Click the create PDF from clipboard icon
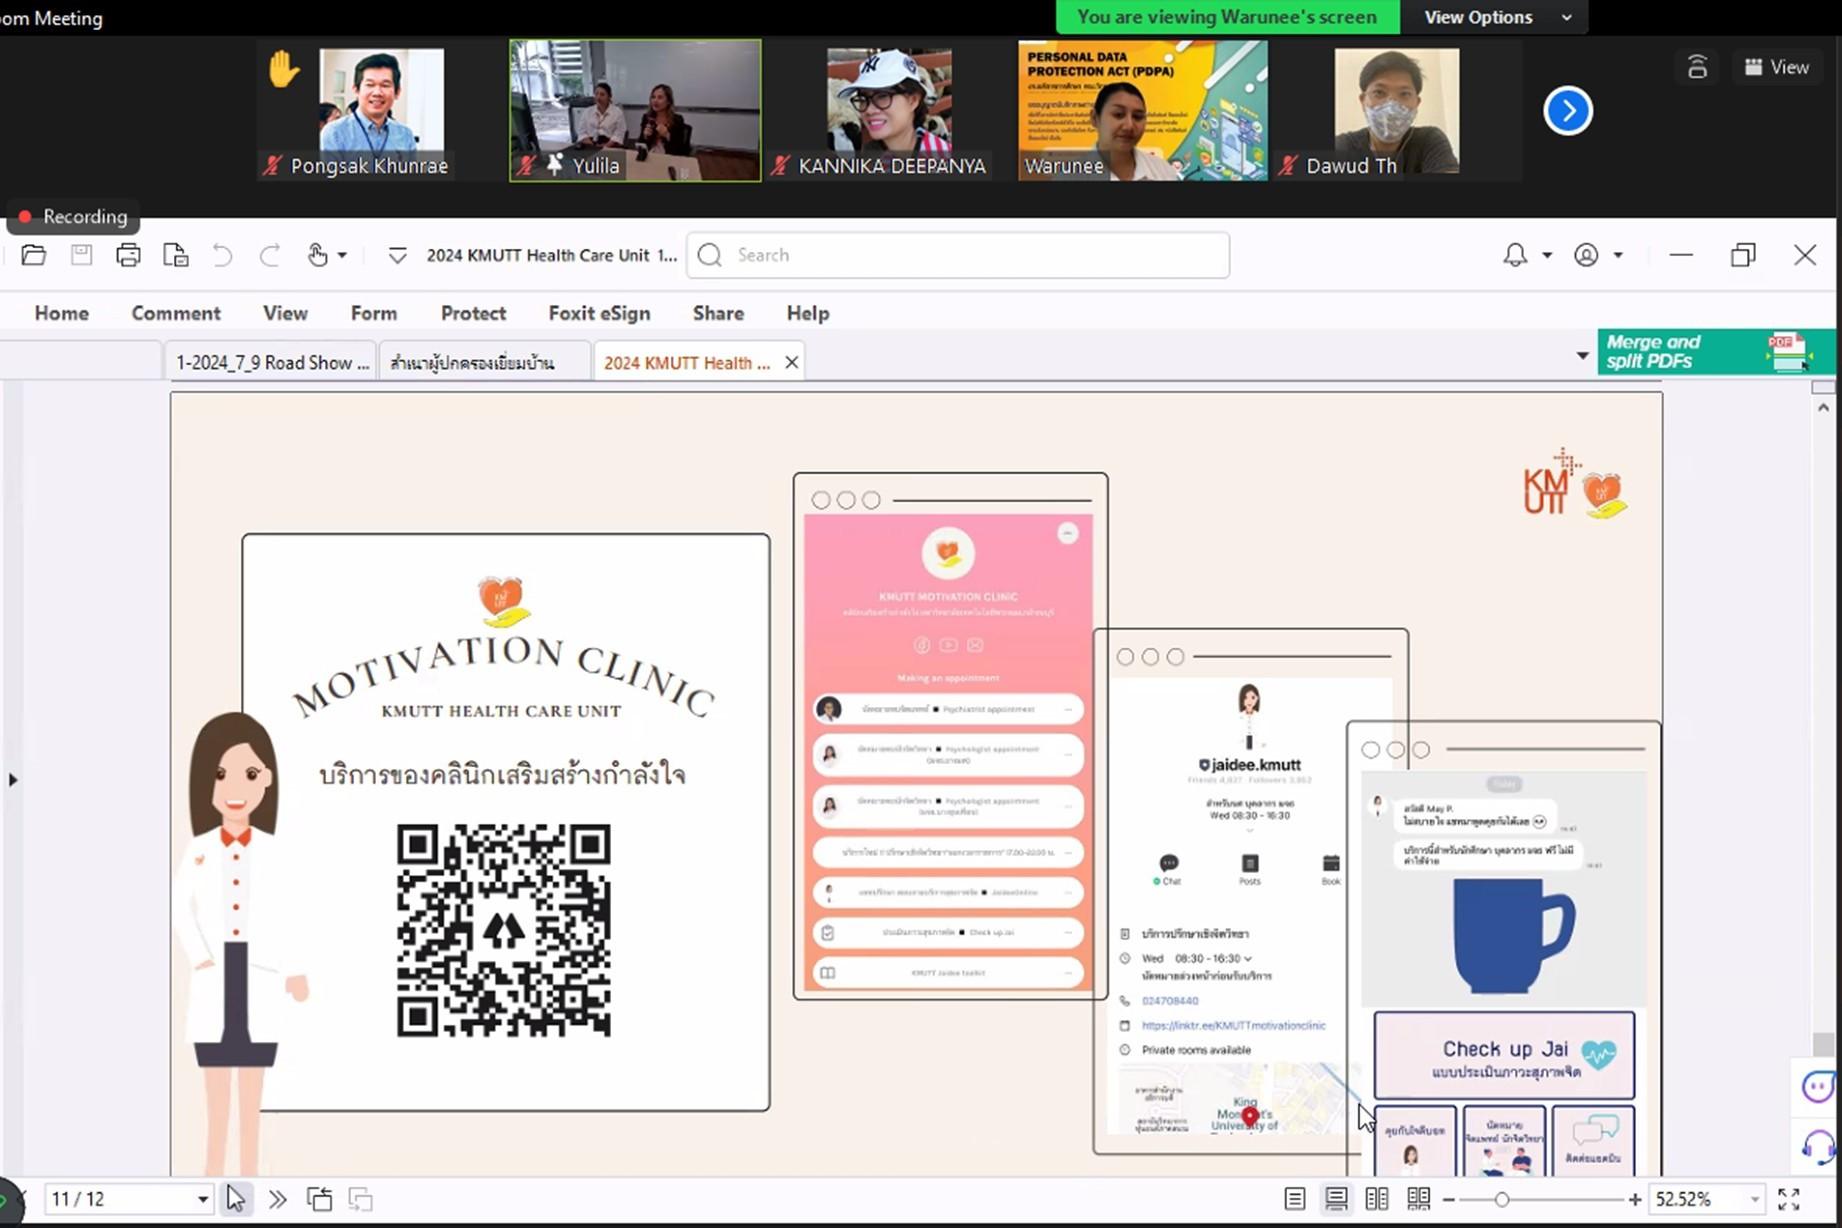 coord(175,255)
